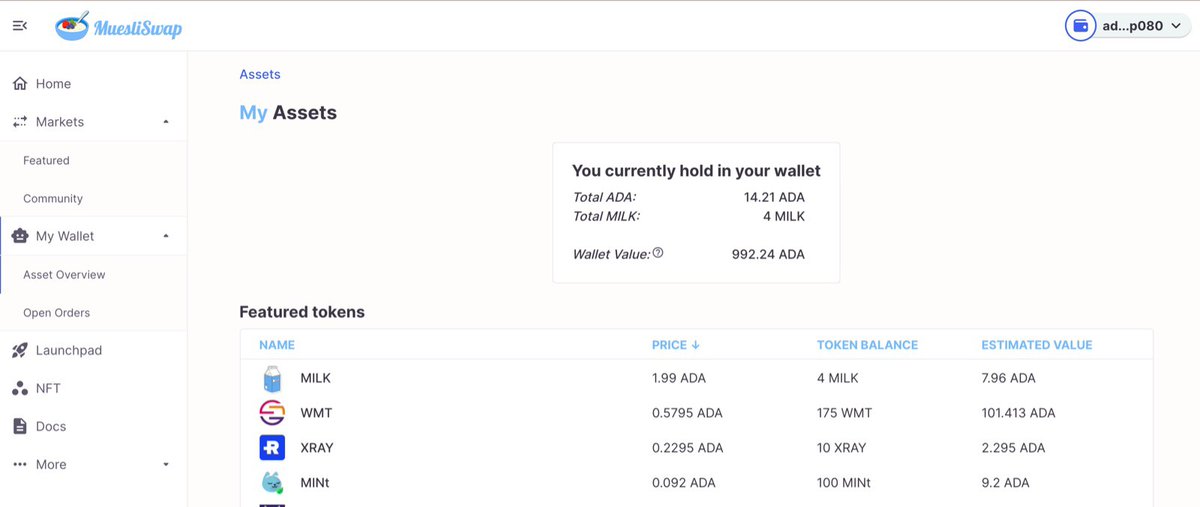This screenshot has width=1200, height=507.
Task: Click the XRAY token icon
Action: coord(272,448)
